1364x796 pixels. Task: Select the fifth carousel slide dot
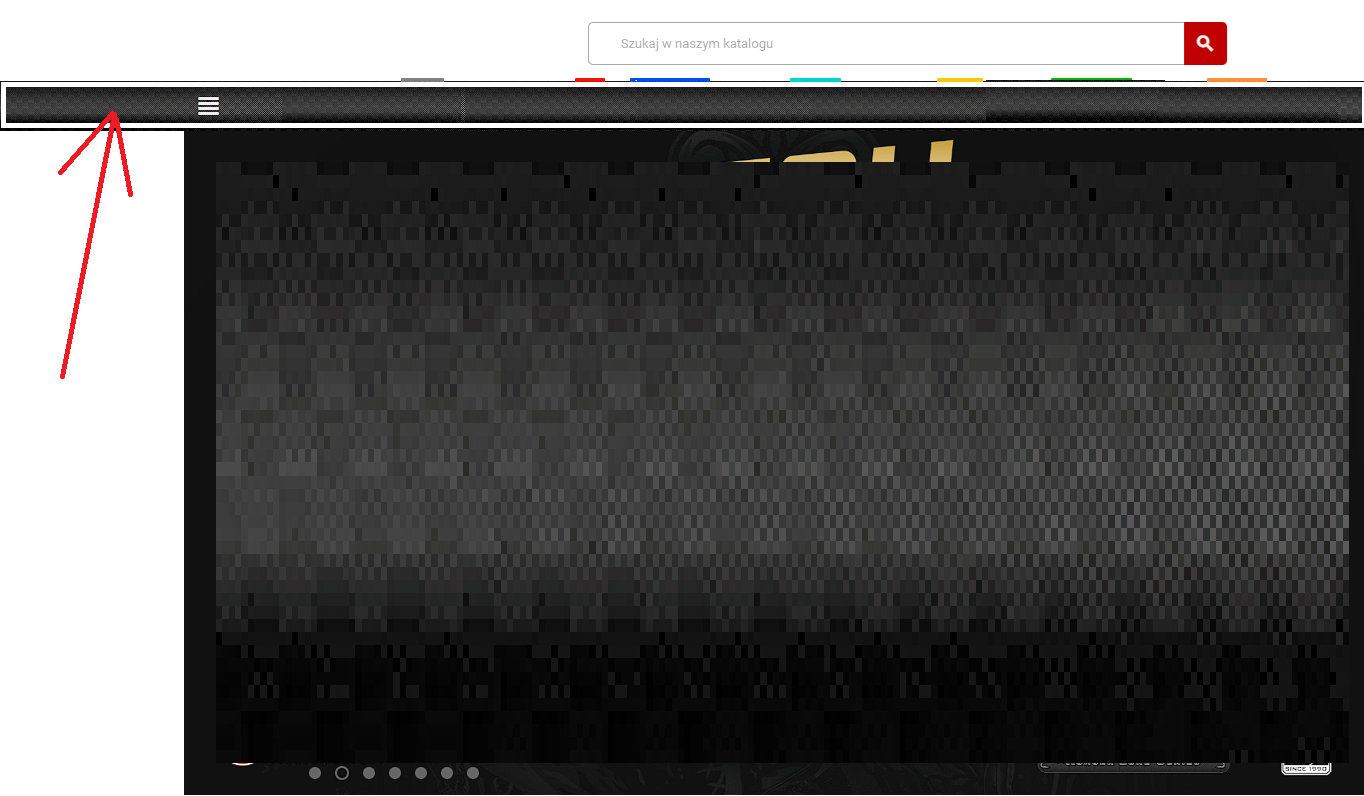tap(420, 773)
